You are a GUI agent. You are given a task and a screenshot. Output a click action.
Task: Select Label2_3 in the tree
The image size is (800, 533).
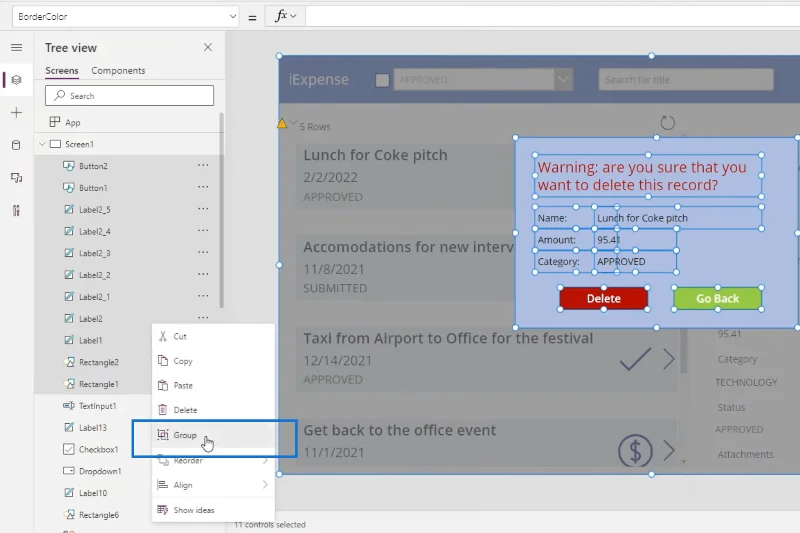pos(94,253)
